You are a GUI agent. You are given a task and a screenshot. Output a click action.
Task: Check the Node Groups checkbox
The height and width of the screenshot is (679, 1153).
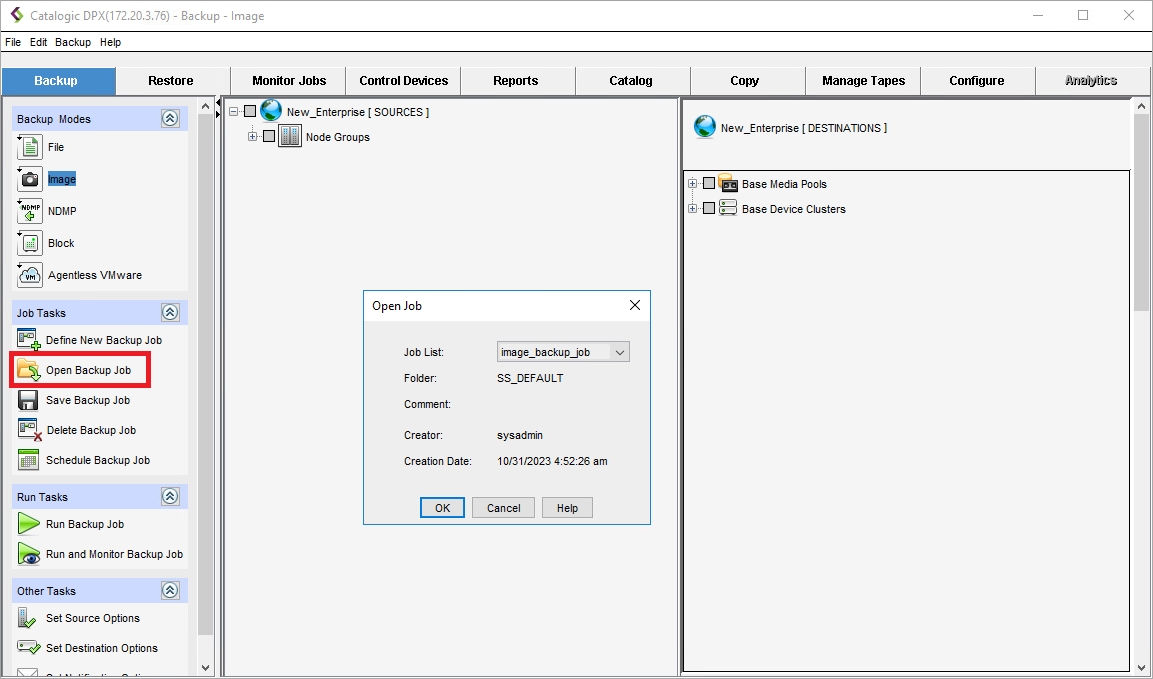pos(268,137)
